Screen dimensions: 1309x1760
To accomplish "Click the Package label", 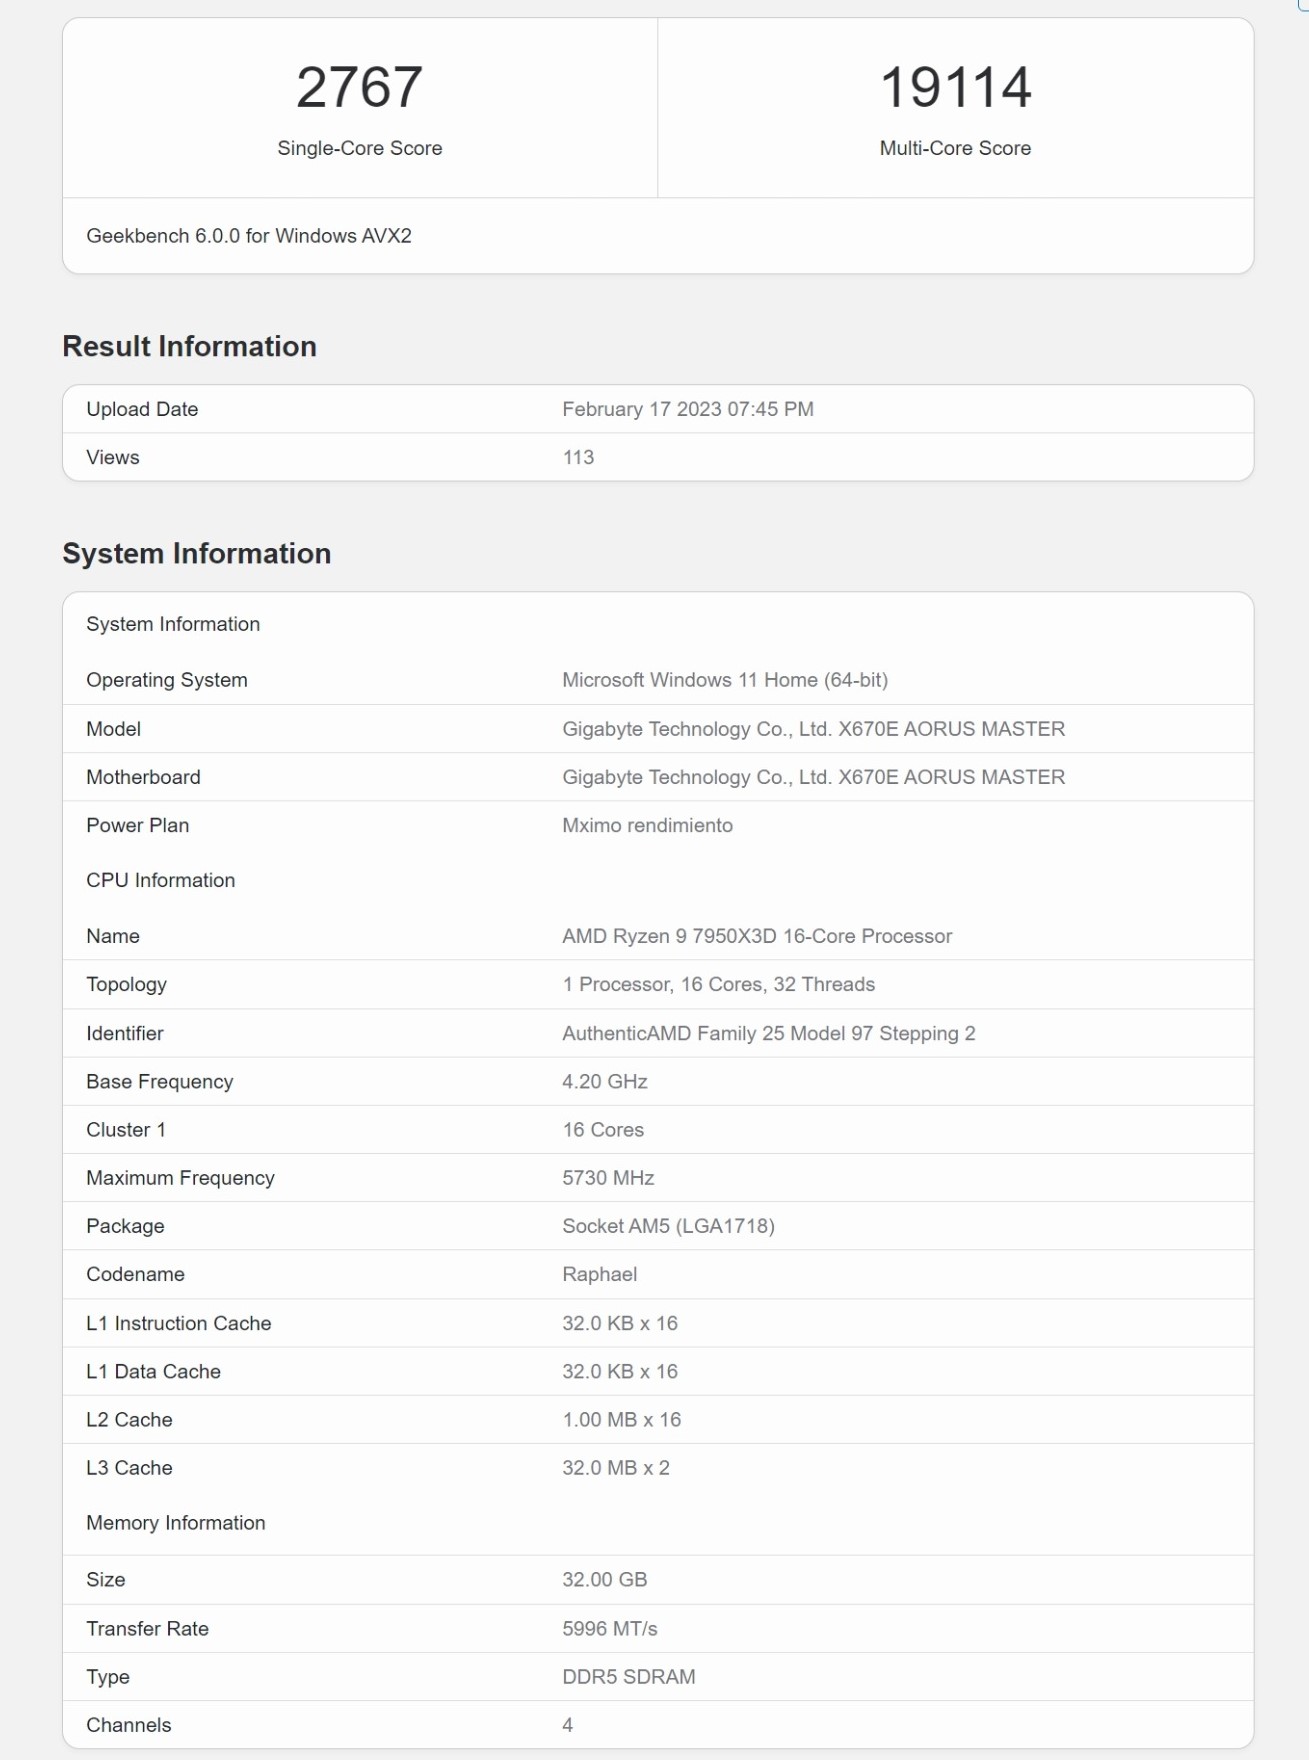I will coord(125,1226).
